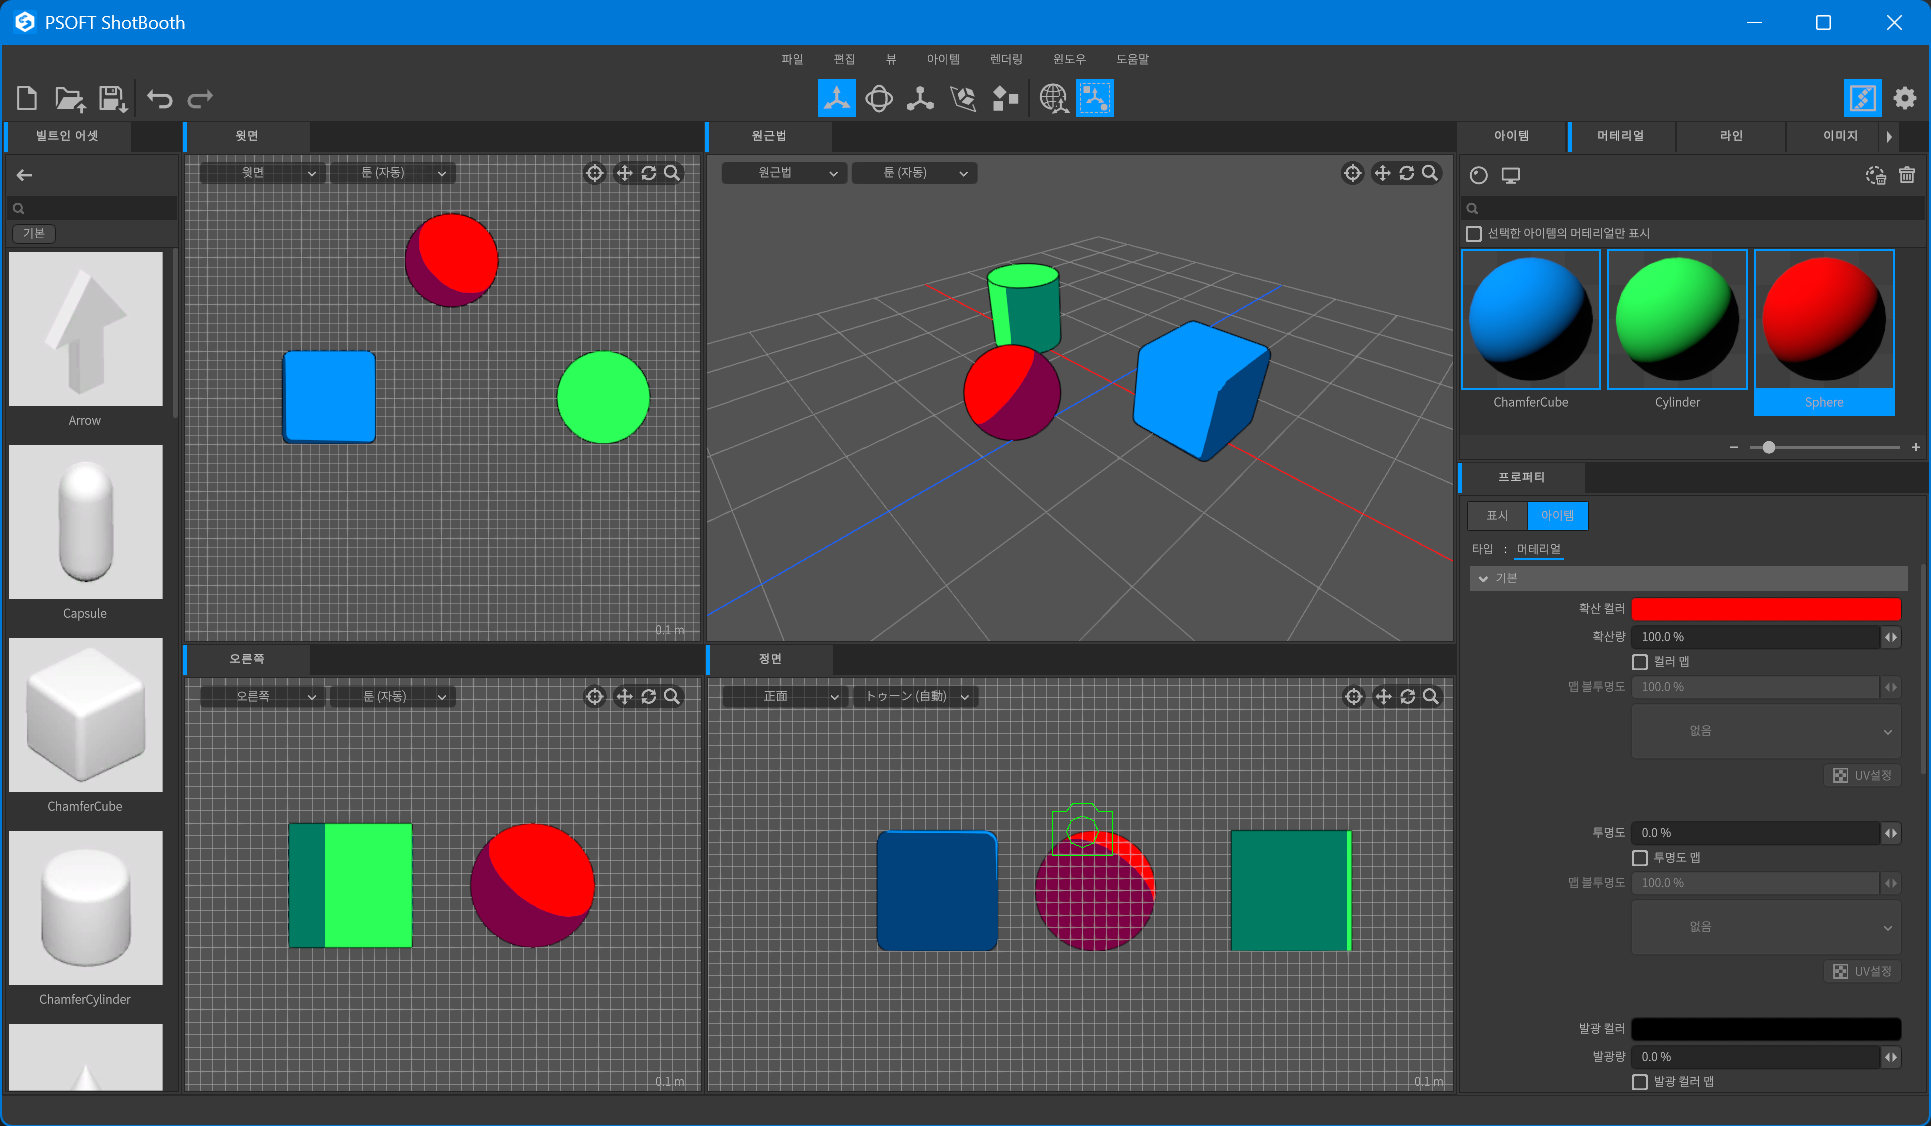This screenshot has height=1126, width=1931.
Task: Open the 렌더링 menu
Action: (1006, 59)
